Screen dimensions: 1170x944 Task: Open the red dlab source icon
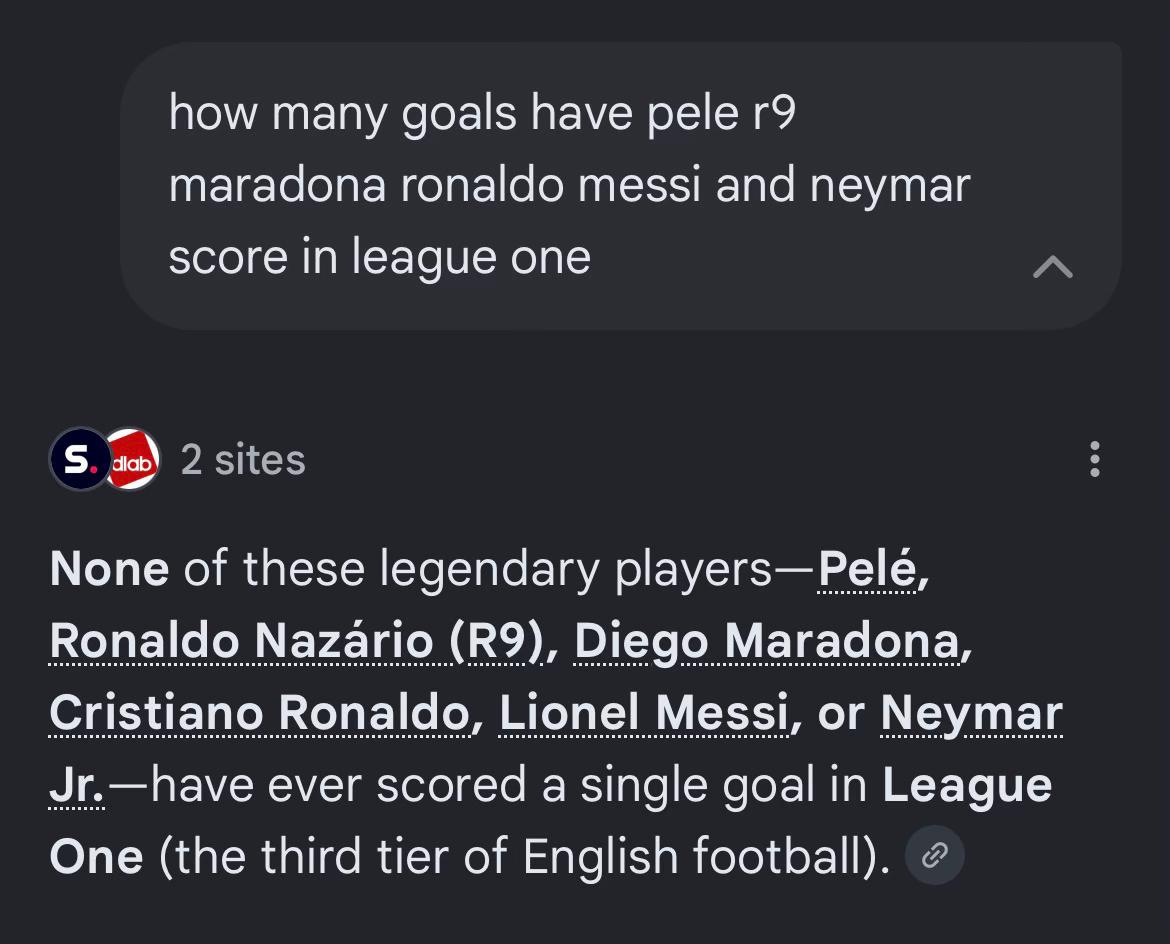pos(133,459)
